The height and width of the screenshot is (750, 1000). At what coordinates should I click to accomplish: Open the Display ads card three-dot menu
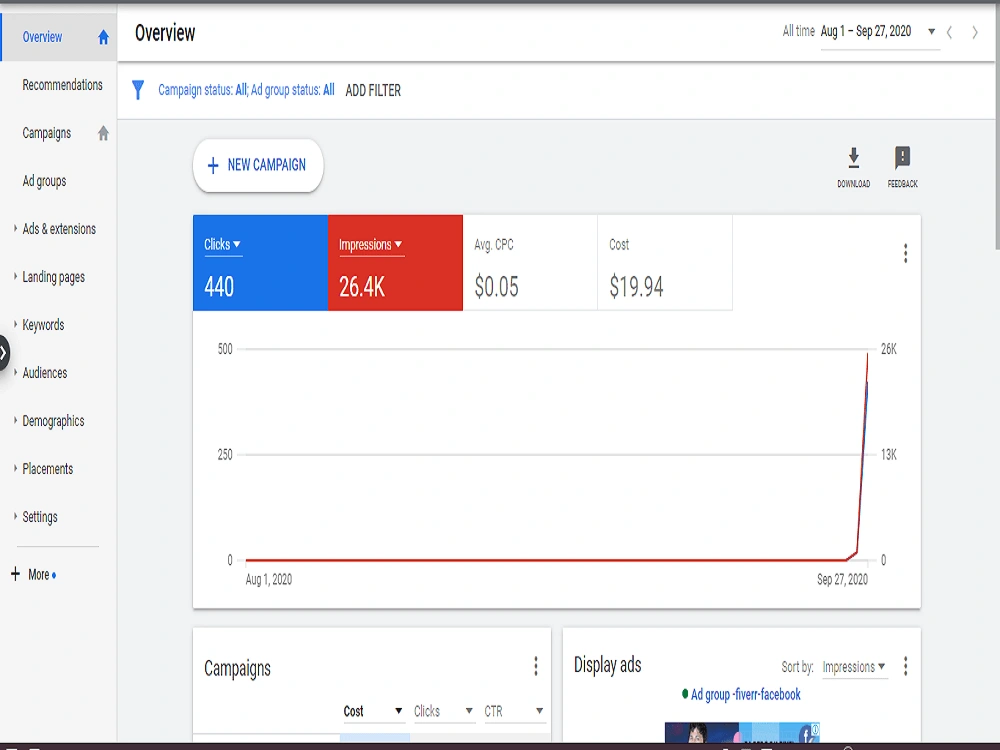(905, 666)
